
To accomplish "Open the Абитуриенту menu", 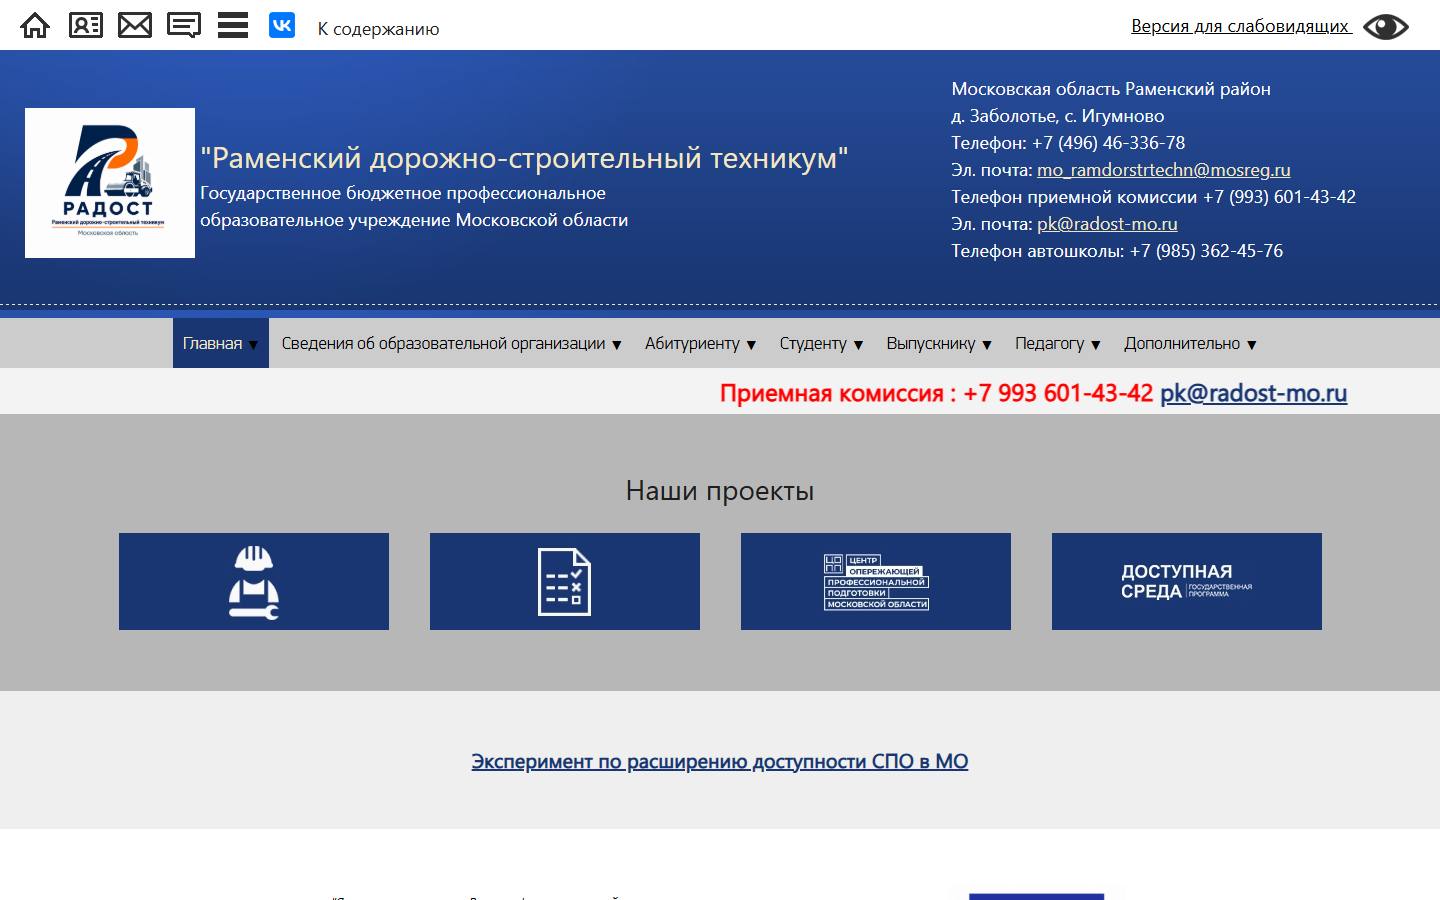I will tap(692, 343).
